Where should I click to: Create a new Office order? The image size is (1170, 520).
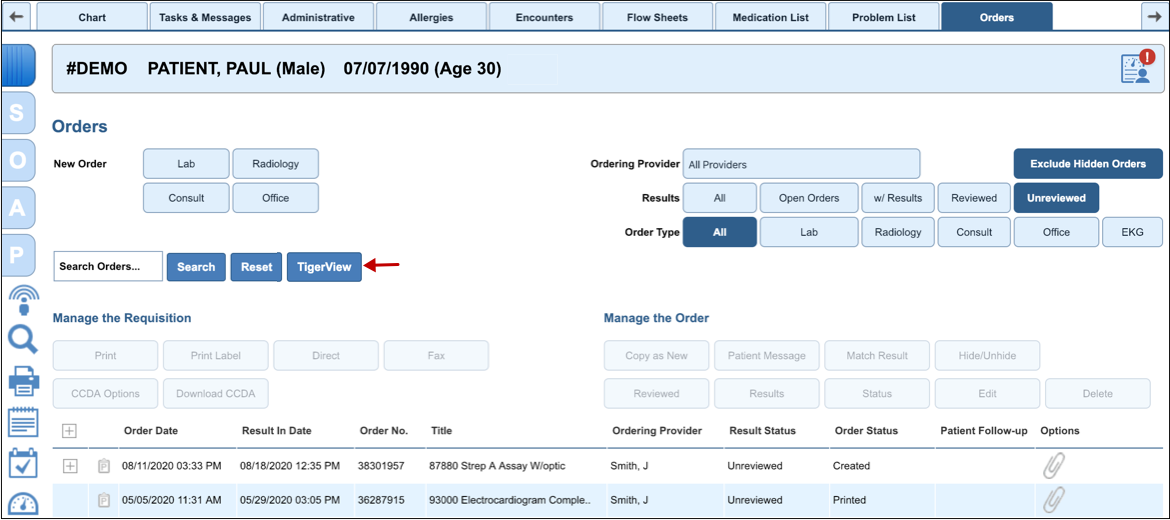(x=275, y=198)
